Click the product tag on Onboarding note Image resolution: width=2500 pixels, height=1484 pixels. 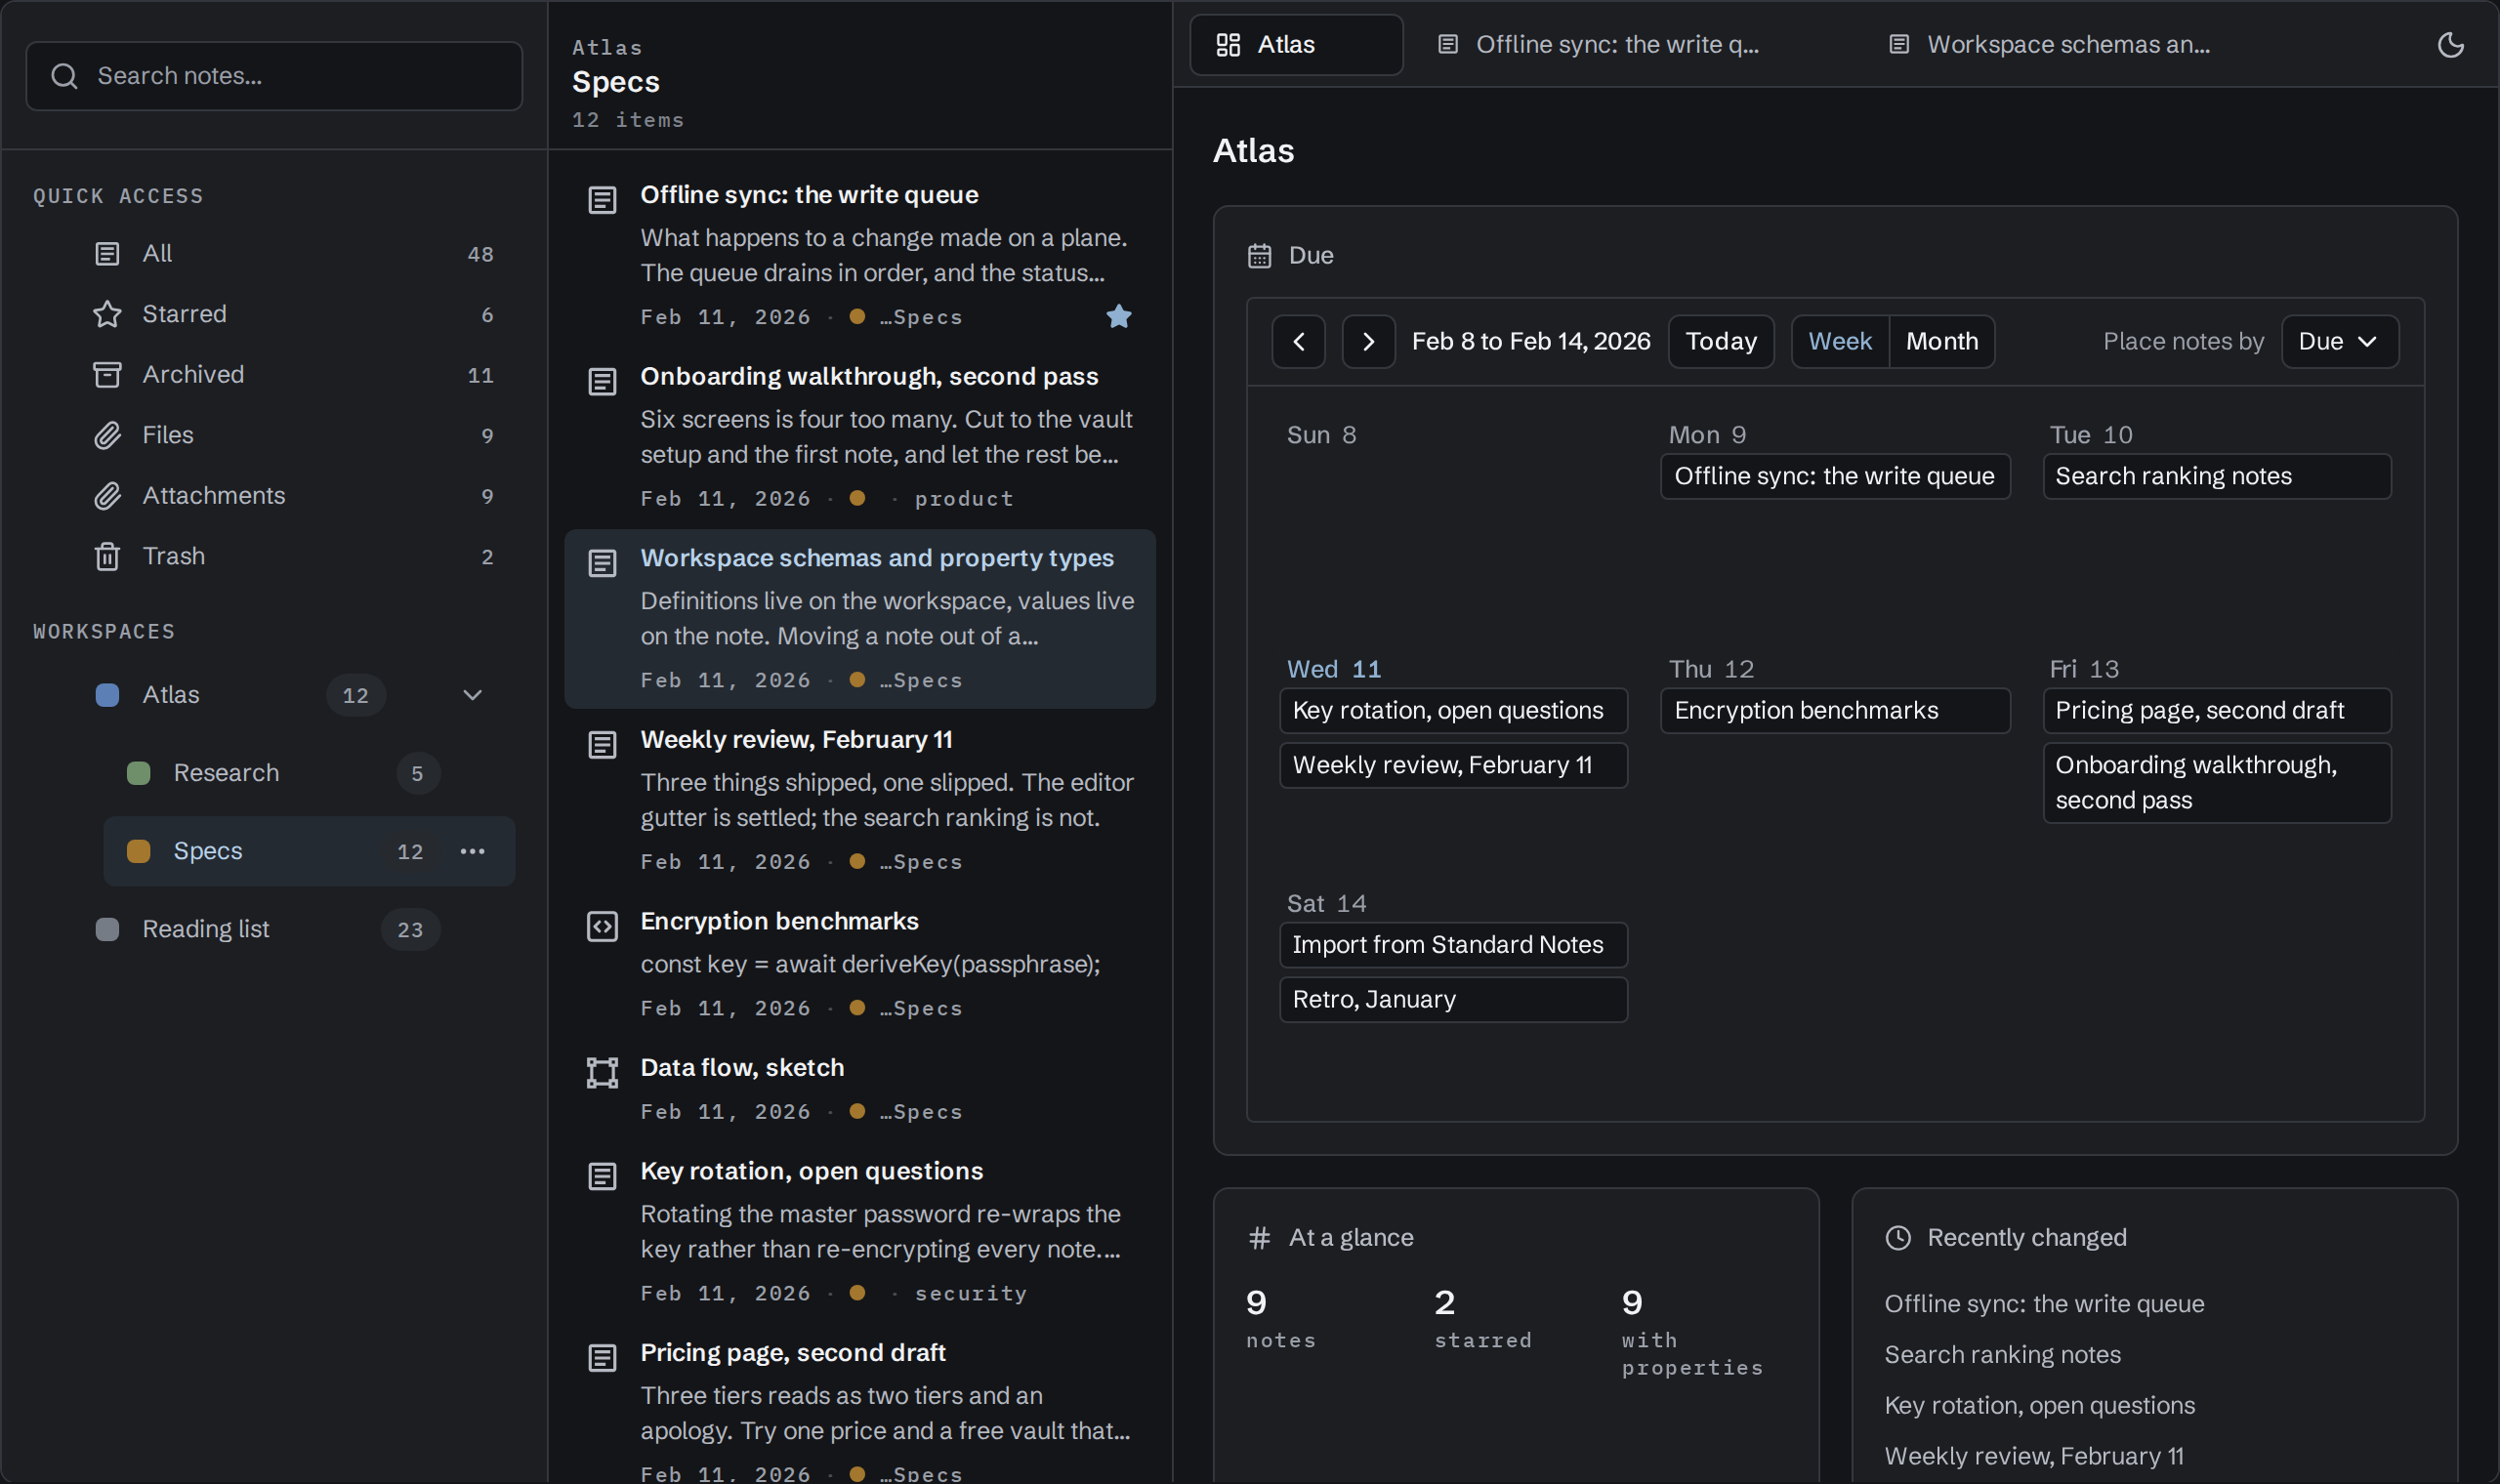click(963, 498)
